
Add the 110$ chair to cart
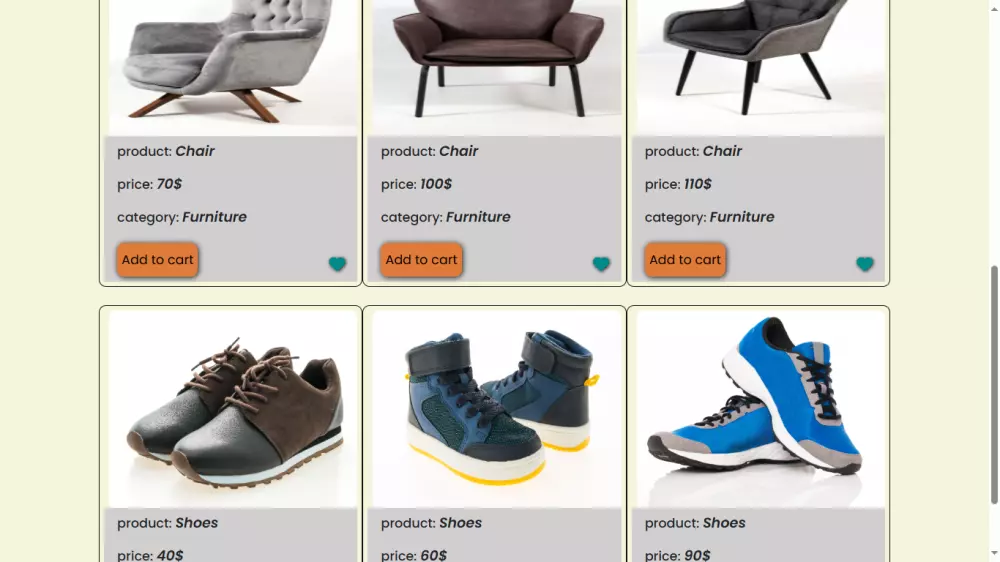685,260
